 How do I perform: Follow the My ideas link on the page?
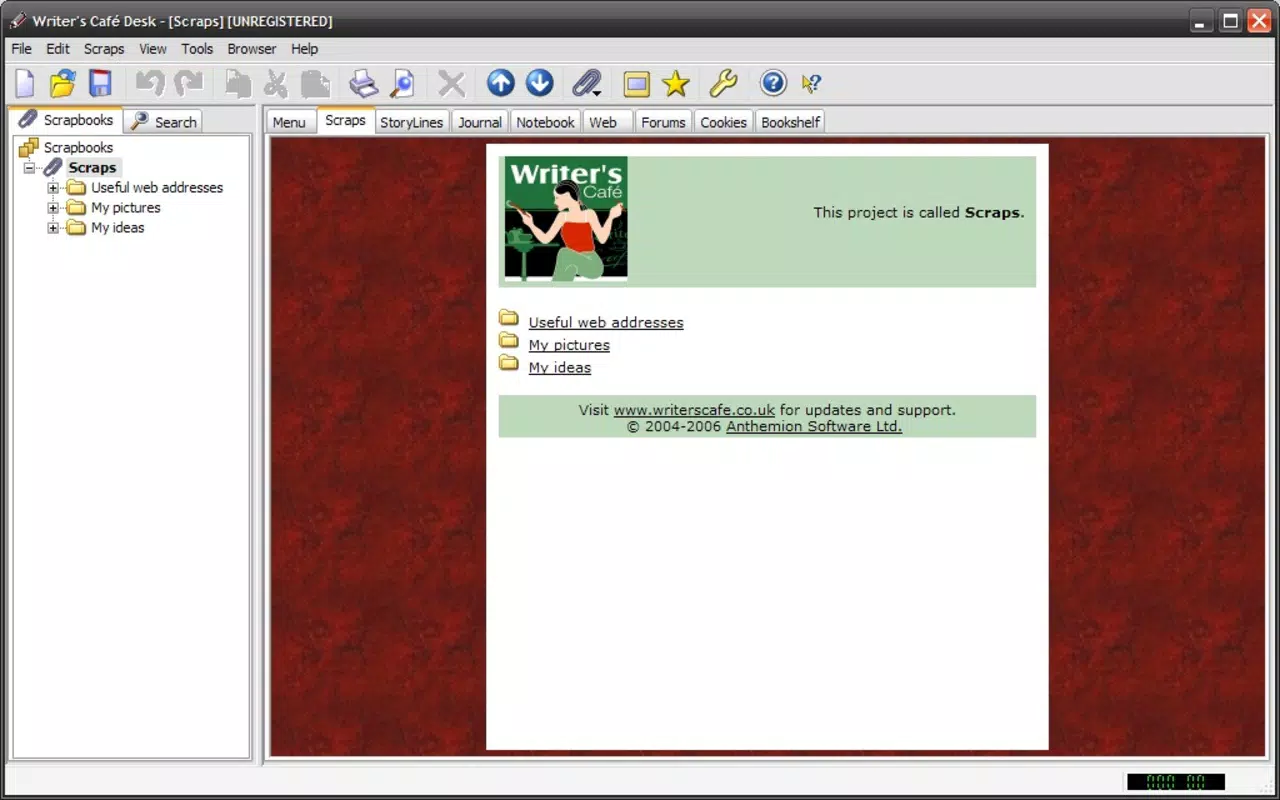click(x=560, y=367)
